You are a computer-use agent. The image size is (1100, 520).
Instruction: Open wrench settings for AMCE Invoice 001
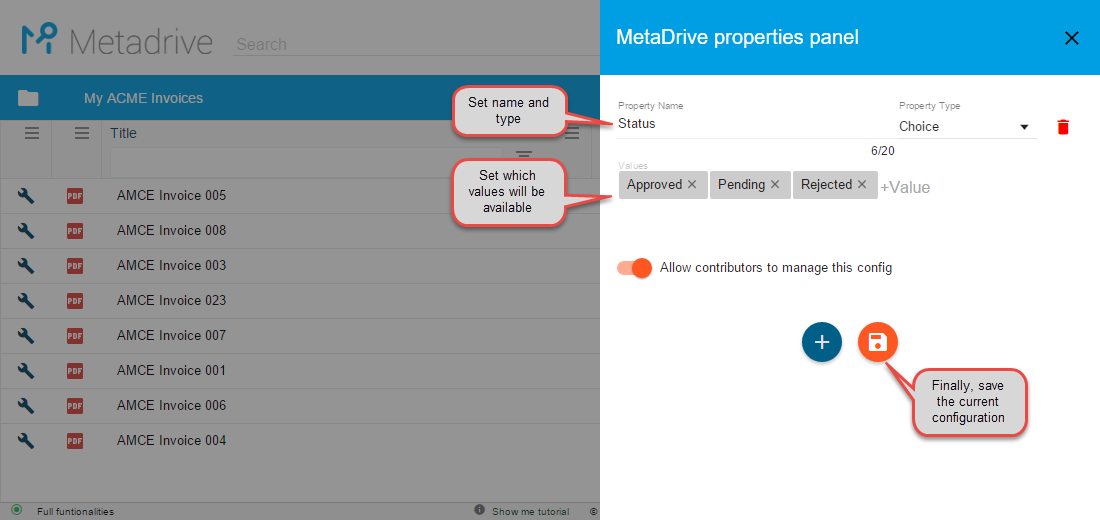click(x=26, y=371)
